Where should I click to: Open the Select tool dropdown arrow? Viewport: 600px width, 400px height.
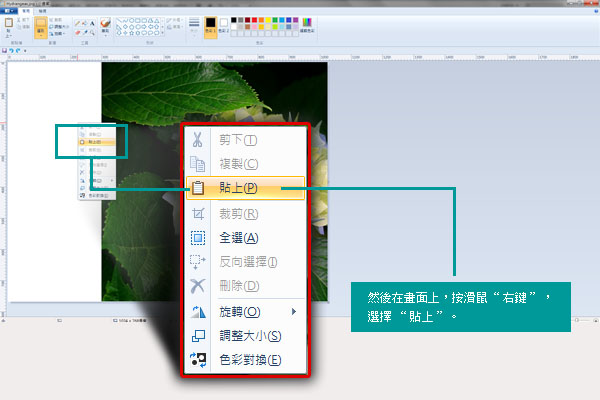(x=41, y=34)
